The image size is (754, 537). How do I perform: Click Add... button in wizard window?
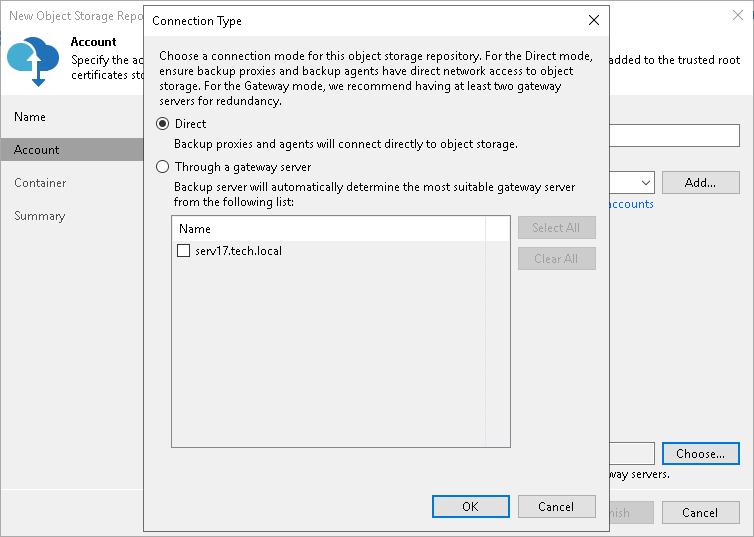(x=700, y=183)
